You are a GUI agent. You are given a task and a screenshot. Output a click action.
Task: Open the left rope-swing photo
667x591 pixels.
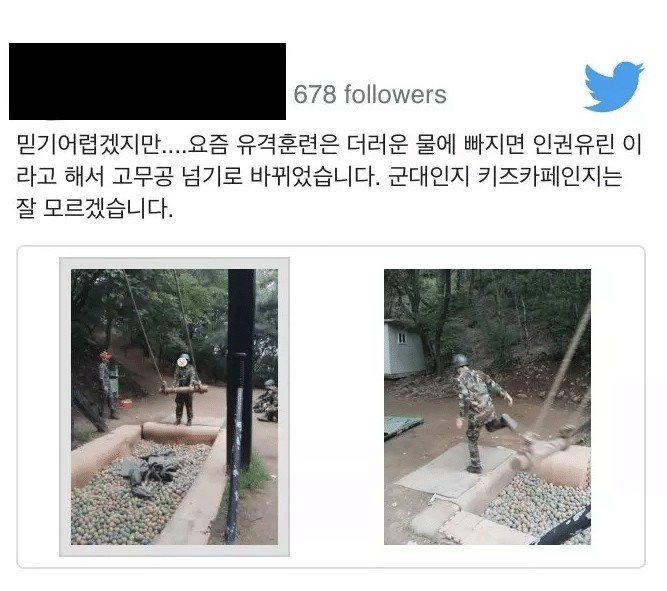coord(174,407)
